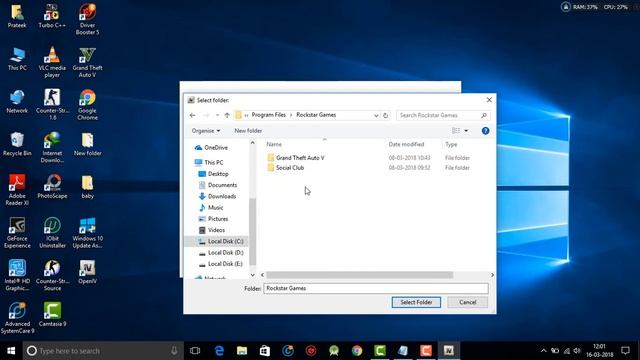Launch Camtasia 9 desktop shortcut
The width and height of the screenshot is (640, 360).
coord(52,314)
